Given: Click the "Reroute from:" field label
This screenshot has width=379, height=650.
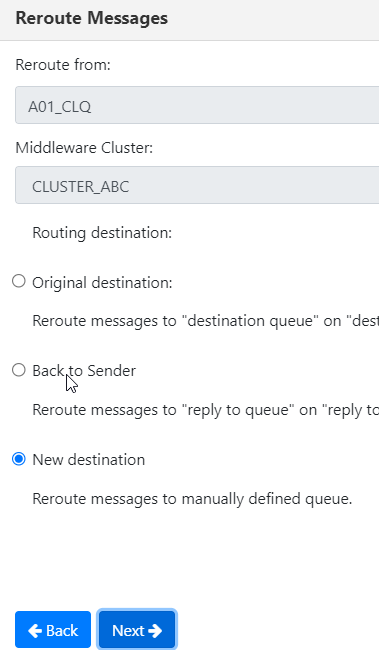Looking at the screenshot, I should 63,65.
